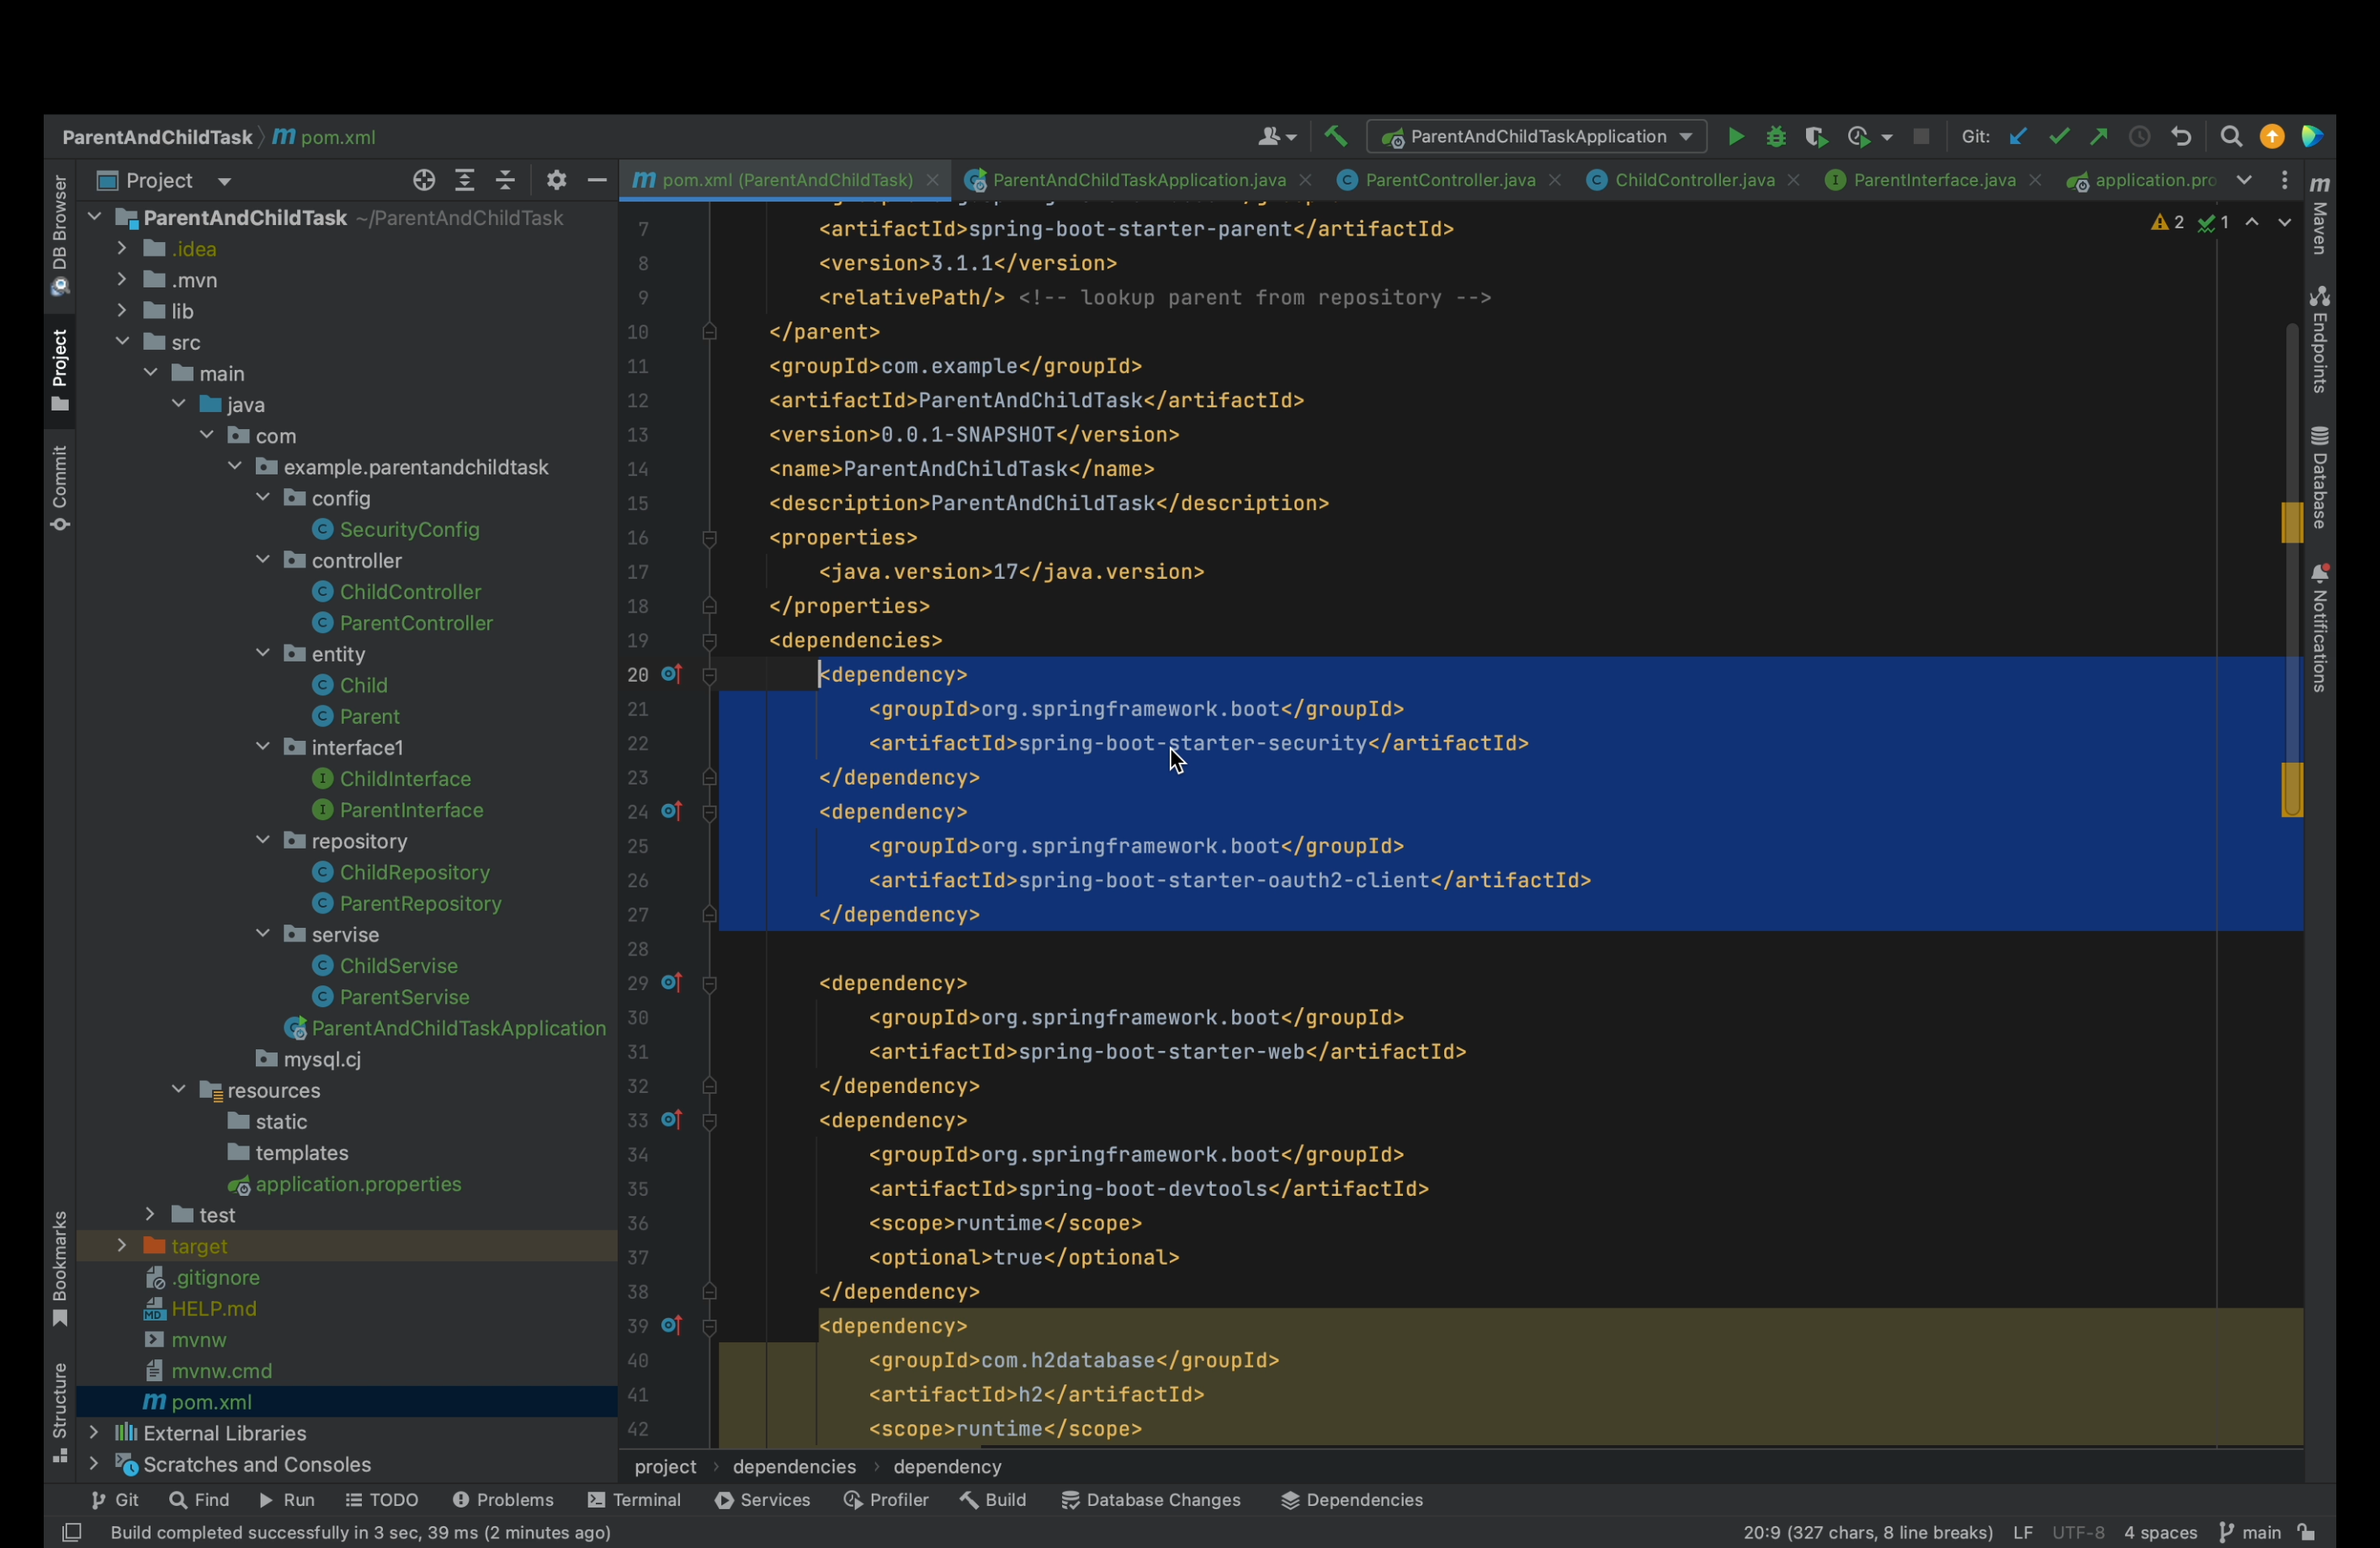Image resolution: width=2380 pixels, height=1548 pixels.
Task: Open Search Everywhere magnifier icon
Action: tap(2231, 137)
